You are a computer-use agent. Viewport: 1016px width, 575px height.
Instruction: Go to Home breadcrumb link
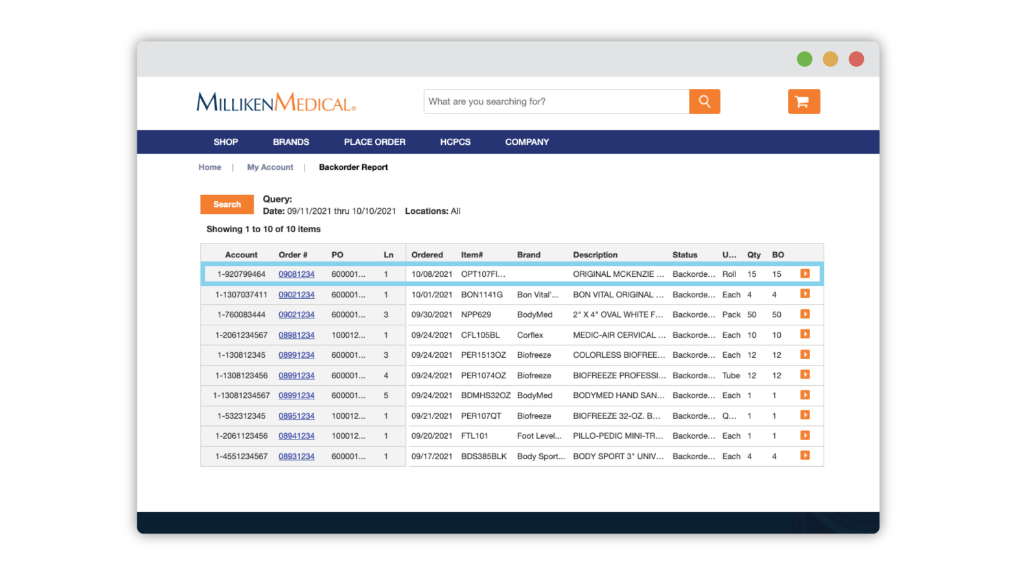(x=209, y=167)
